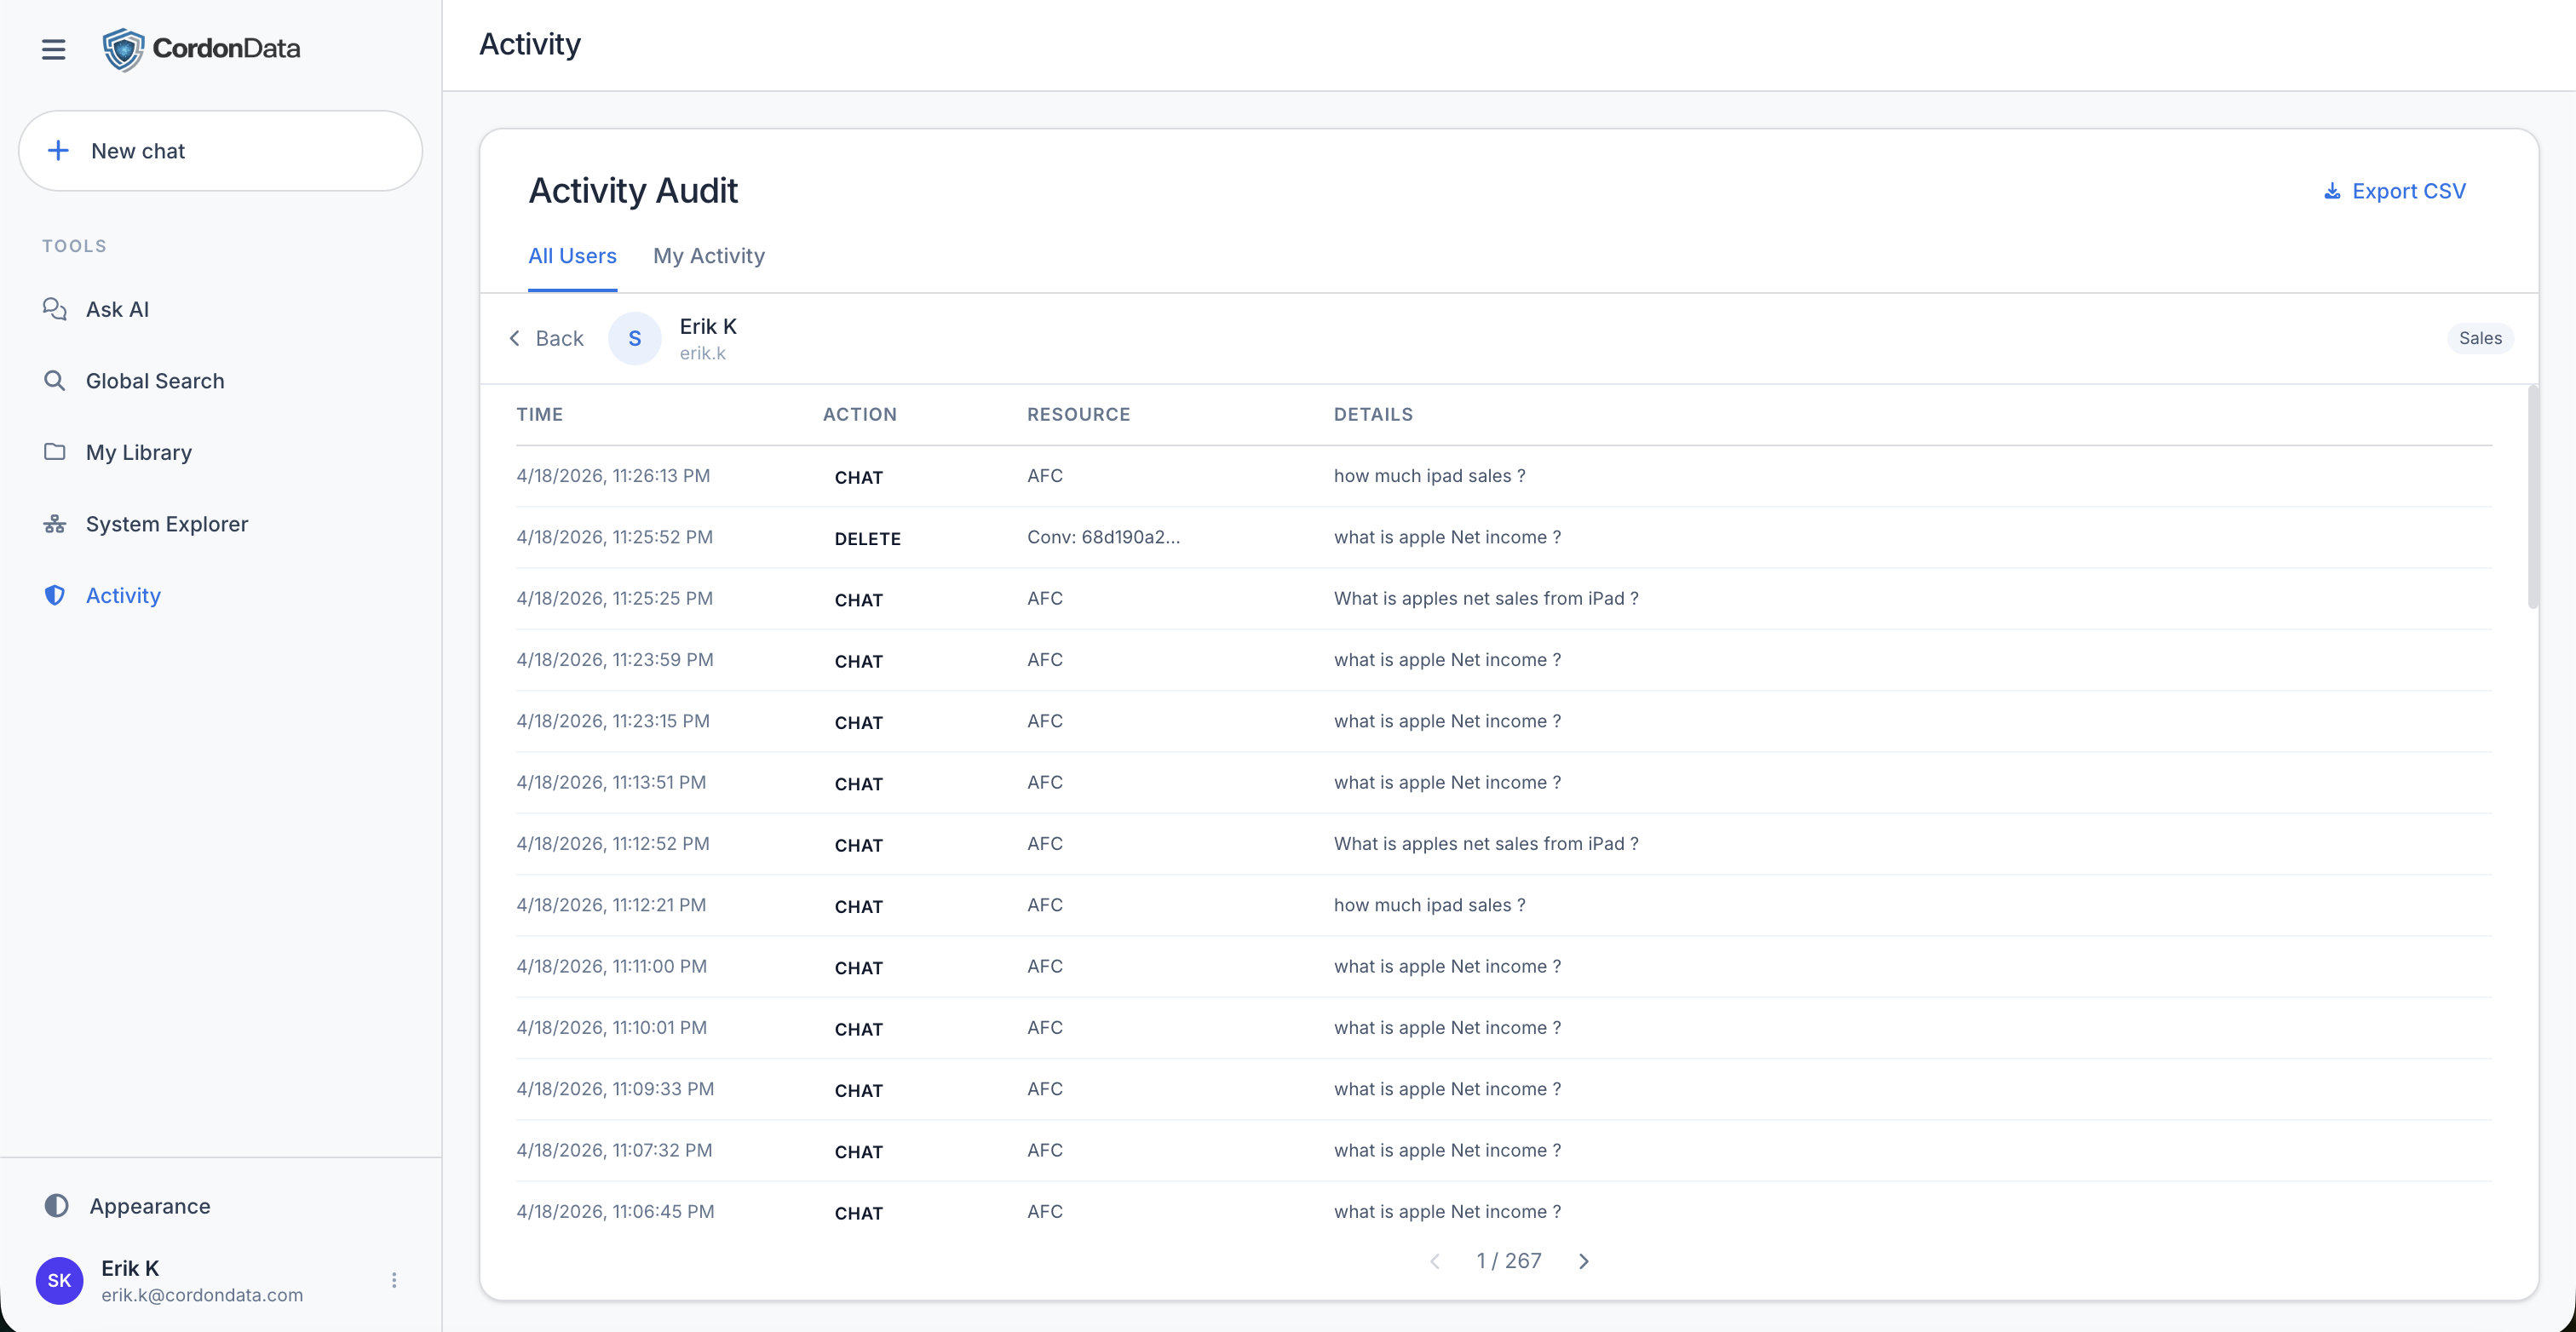Open Ask AI chat bubbles icon

(55, 309)
